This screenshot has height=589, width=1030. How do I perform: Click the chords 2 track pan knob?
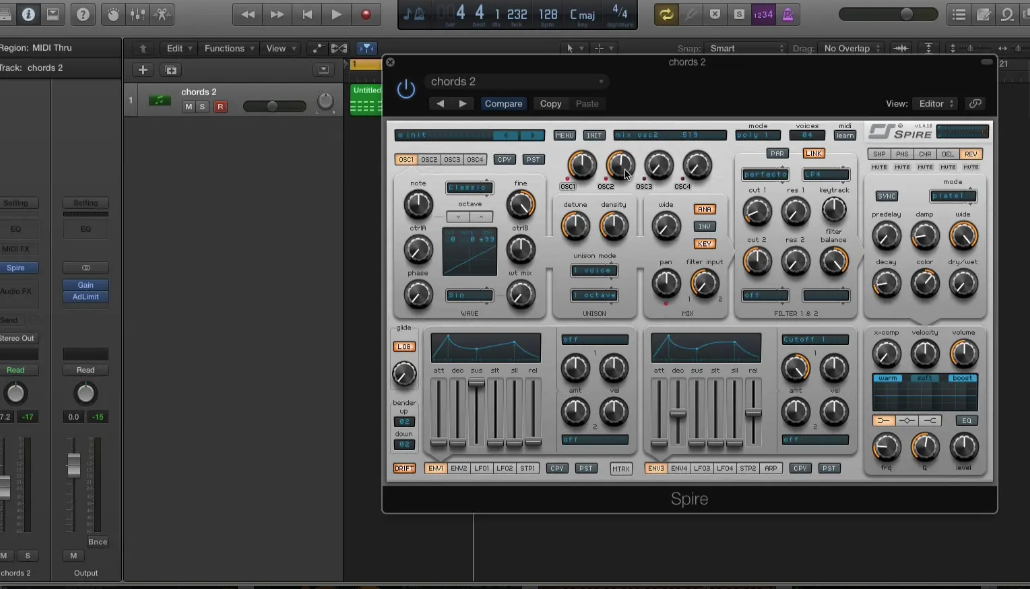click(325, 101)
